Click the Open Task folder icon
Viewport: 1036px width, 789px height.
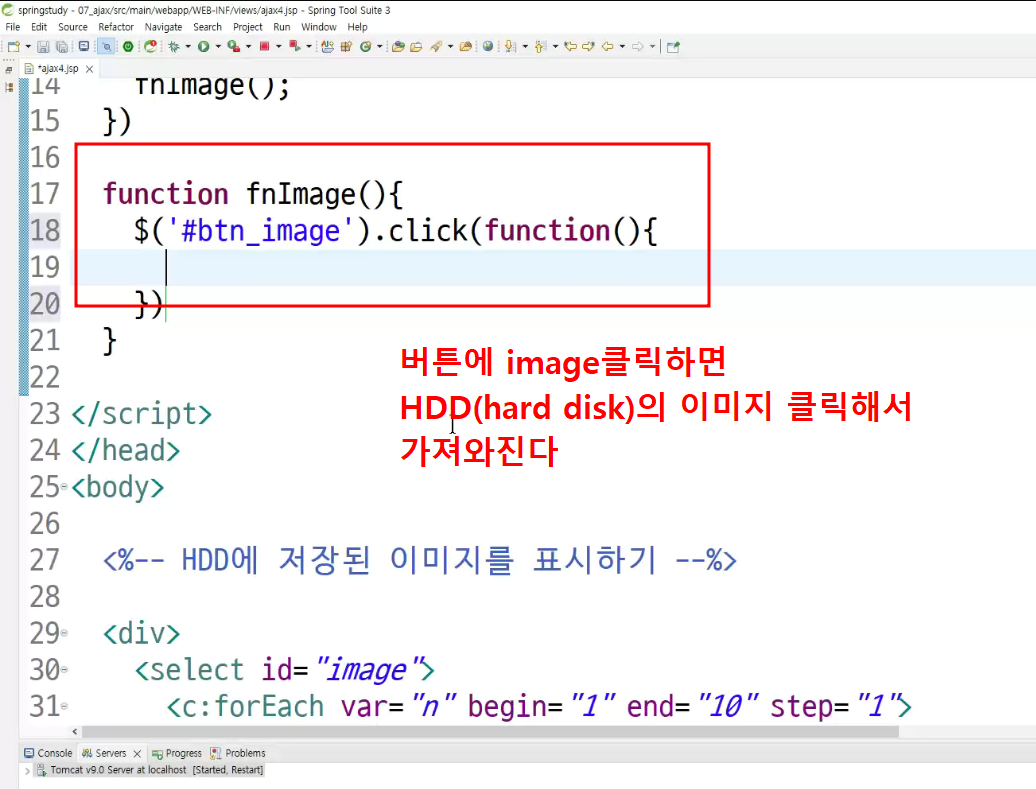click(x=398, y=46)
